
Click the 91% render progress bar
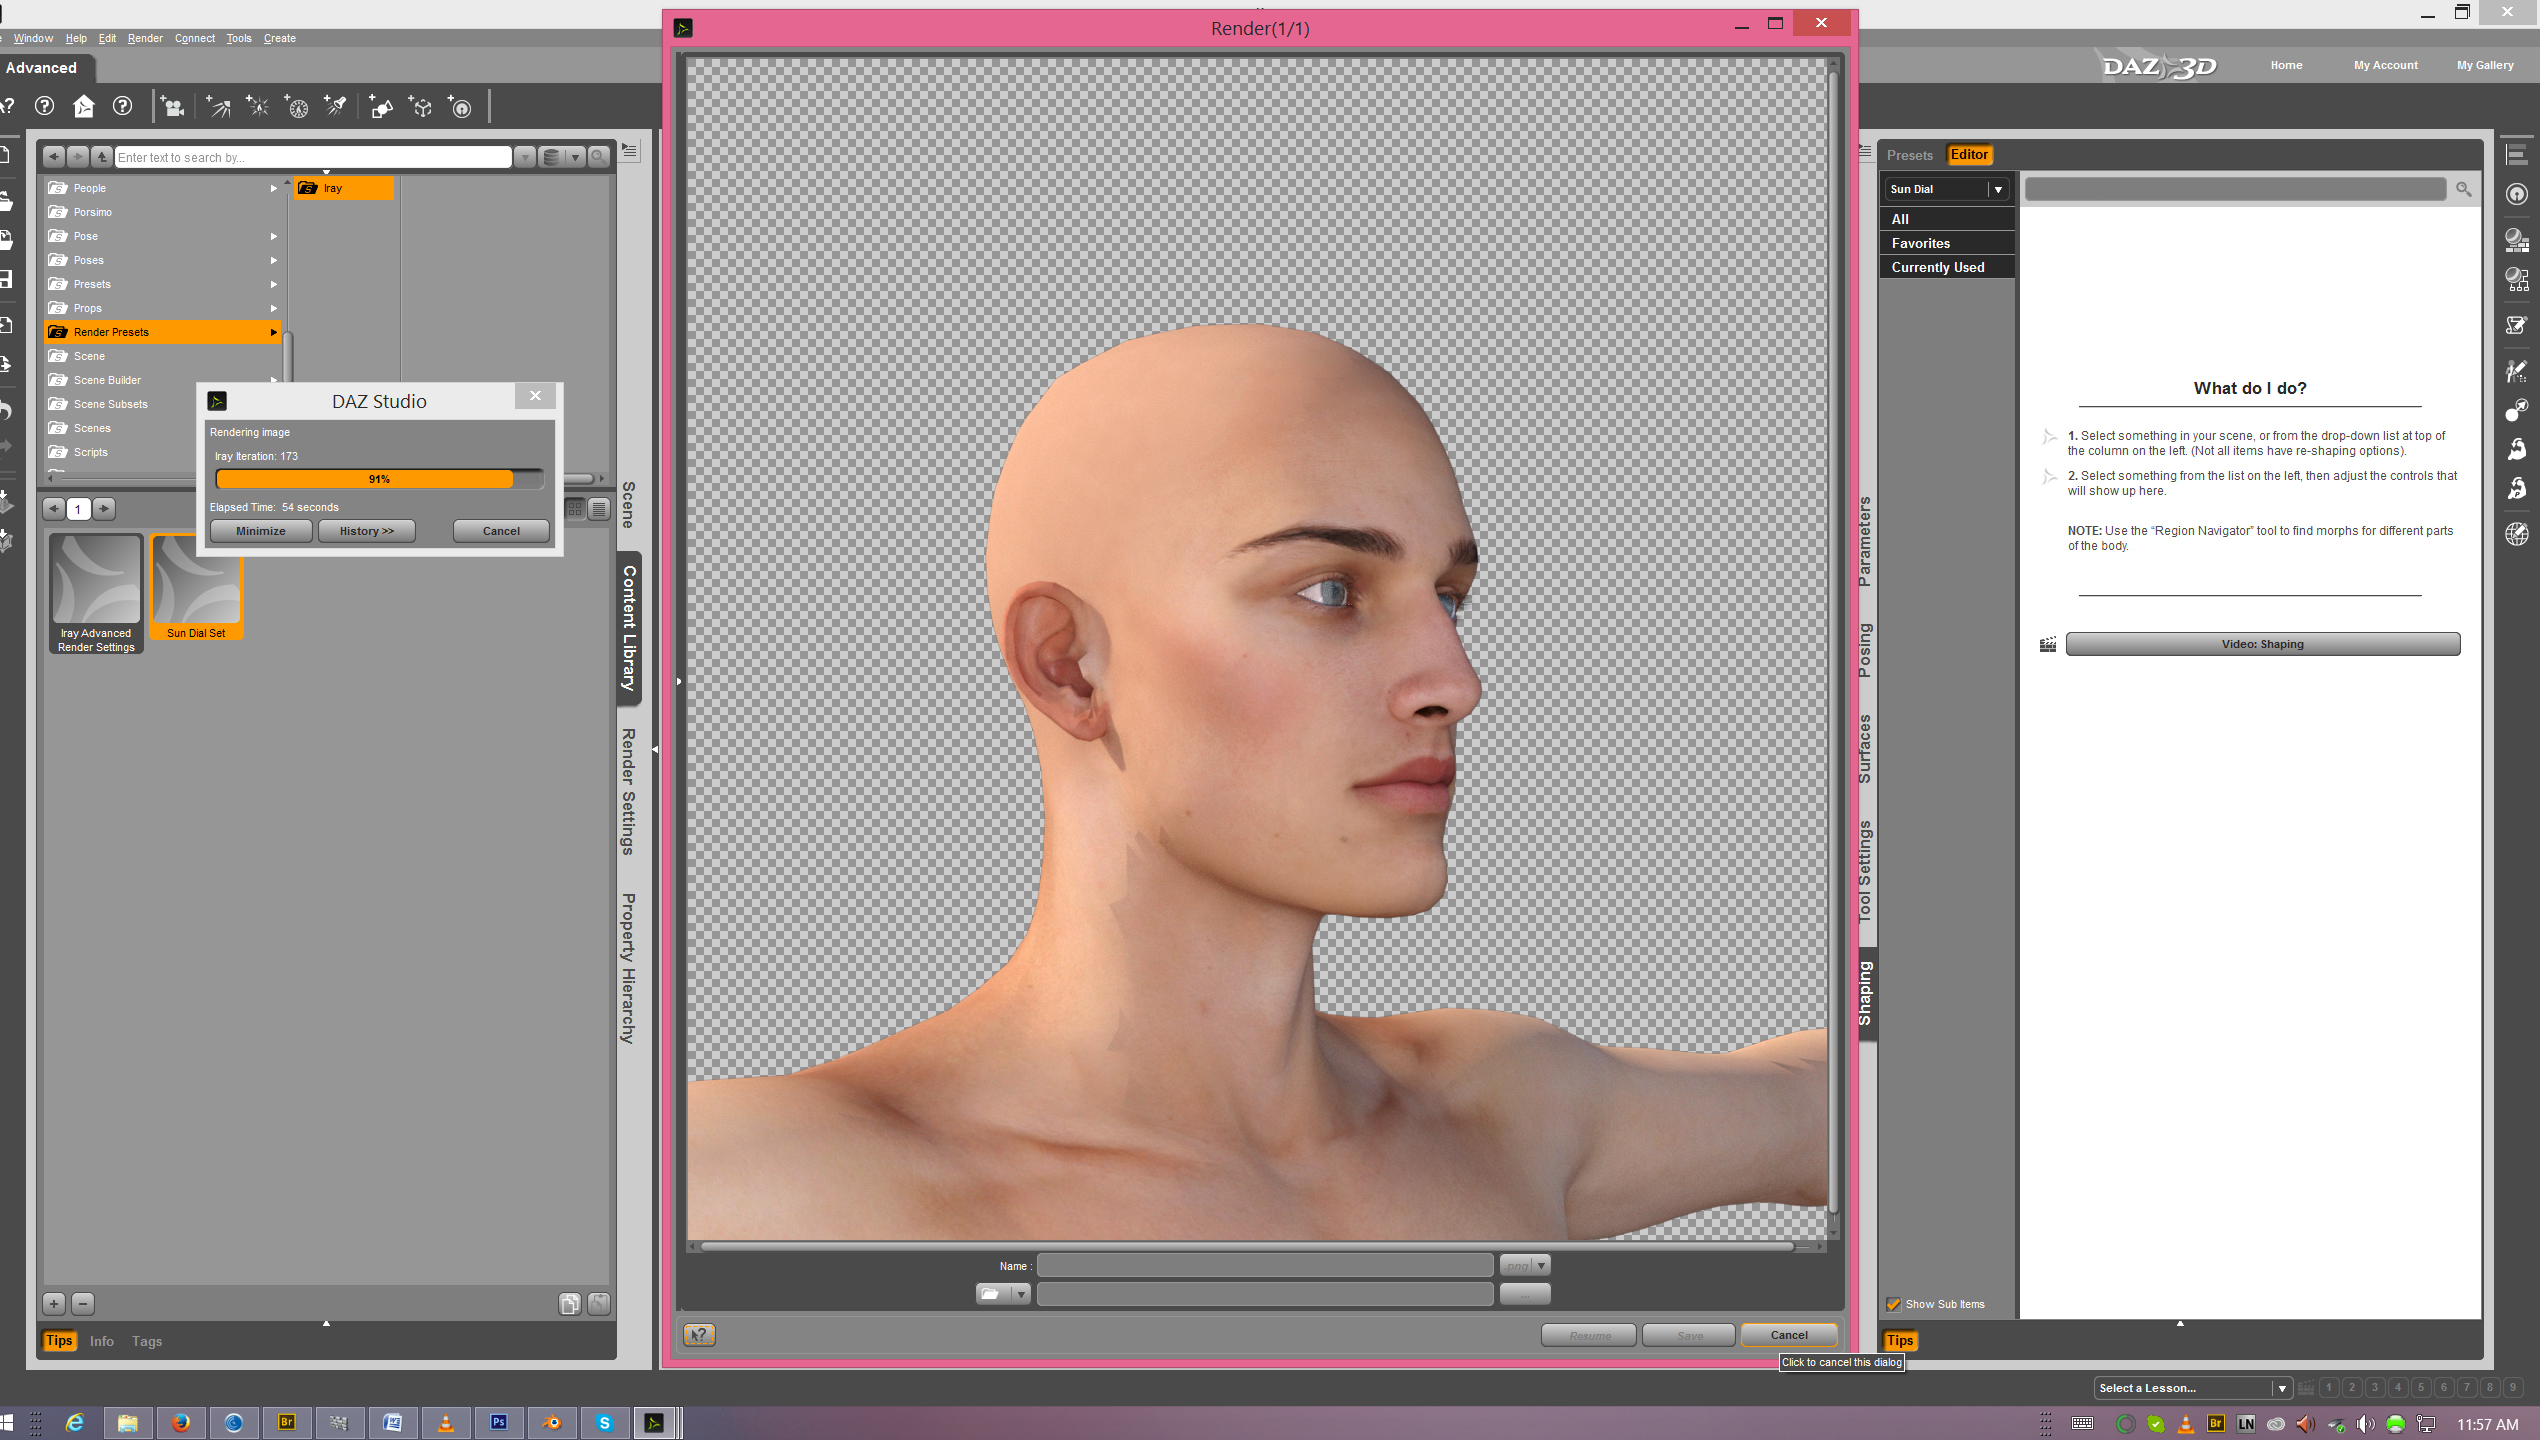pos(379,479)
